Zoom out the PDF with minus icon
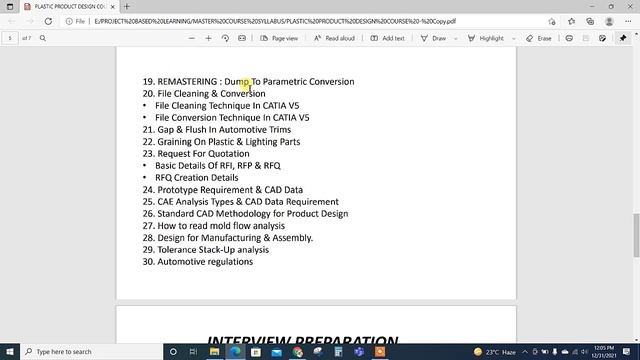Image resolution: width=640 pixels, height=360 pixels. (191, 38)
